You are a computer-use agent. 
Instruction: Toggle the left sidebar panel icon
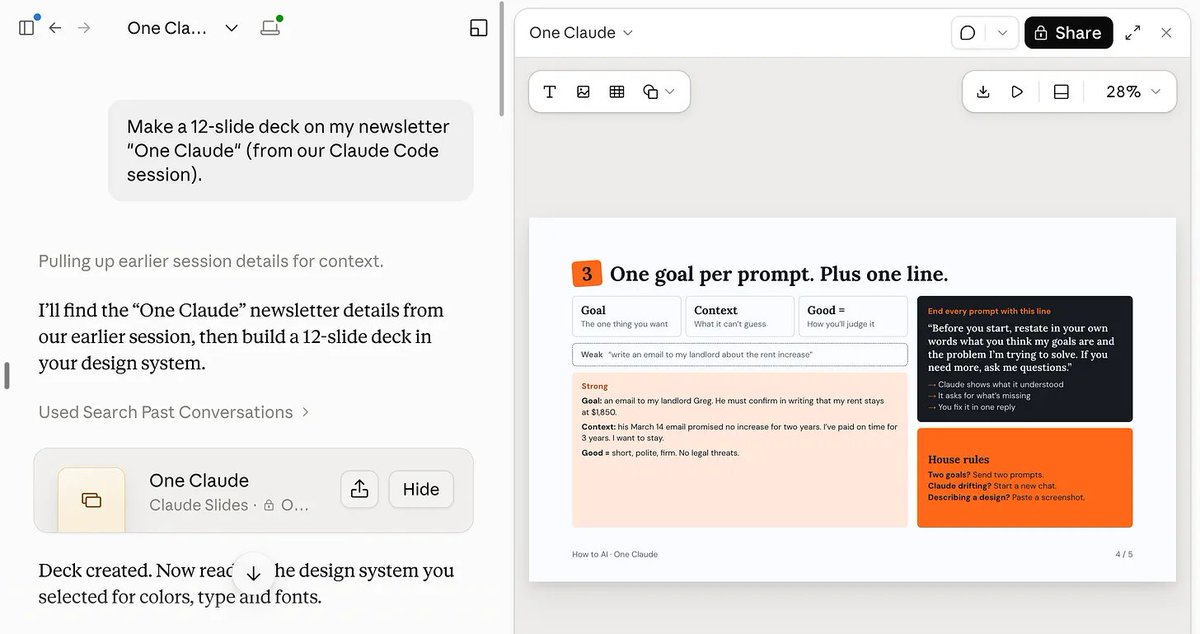click(27, 28)
